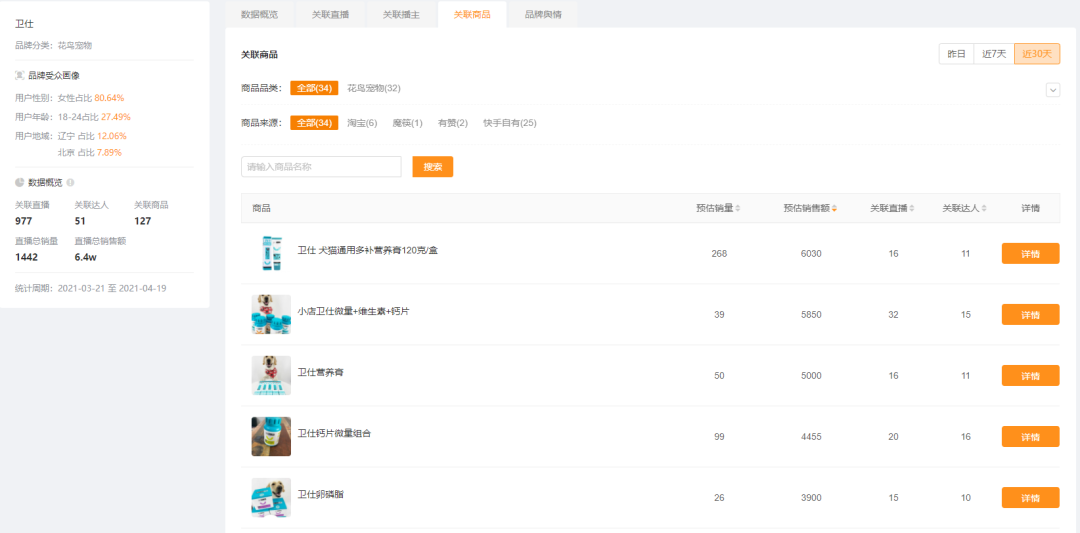Screen dimensions: 1080x533
Task: Click the 直播总销售额 value 6.4w
Action: pos(85,258)
